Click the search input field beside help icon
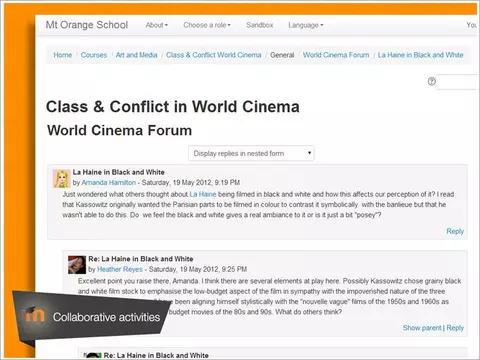This screenshot has width=480, height=360. pyautogui.click(x=457, y=82)
